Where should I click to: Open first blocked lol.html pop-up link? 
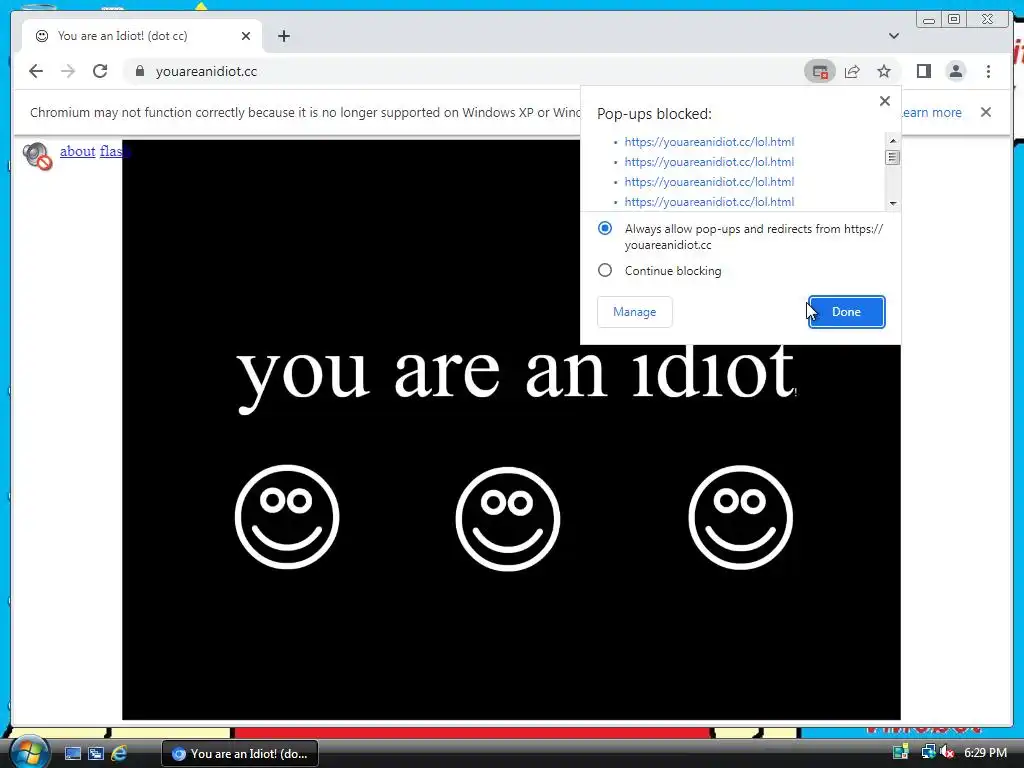(709, 142)
